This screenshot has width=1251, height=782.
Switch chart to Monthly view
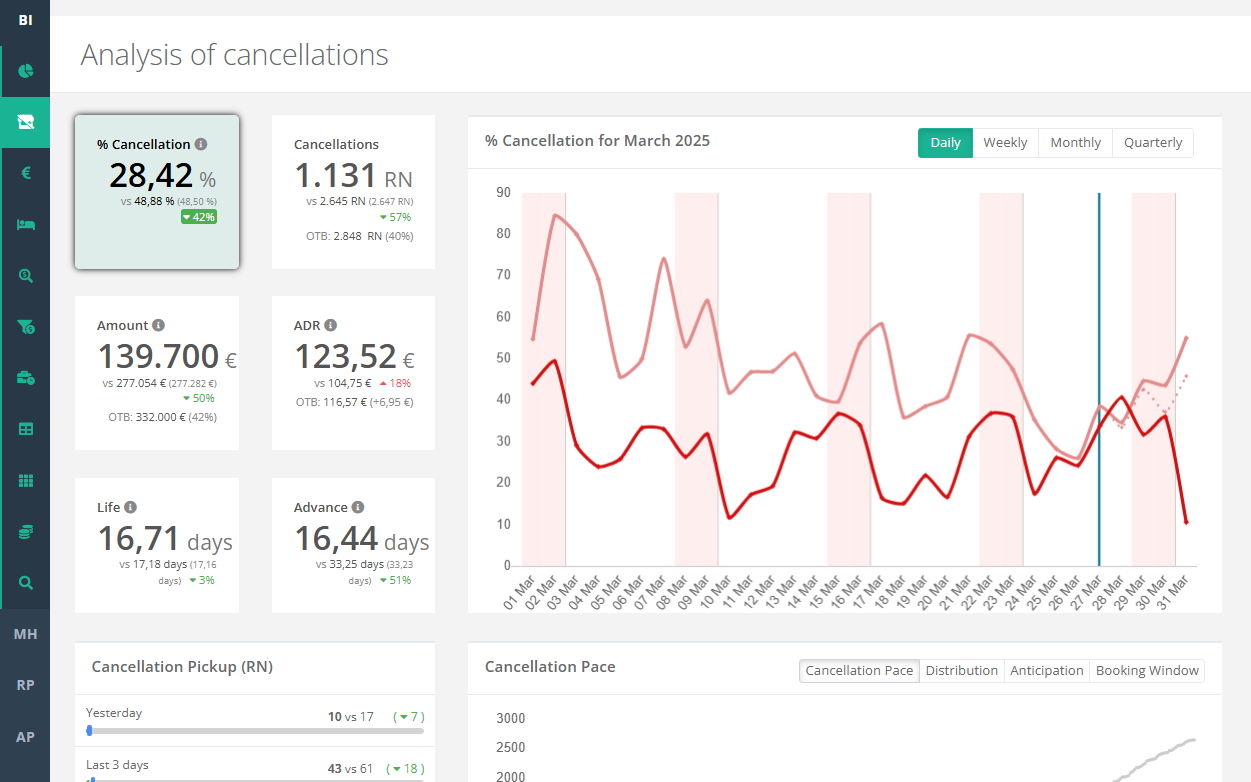tap(1075, 143)
